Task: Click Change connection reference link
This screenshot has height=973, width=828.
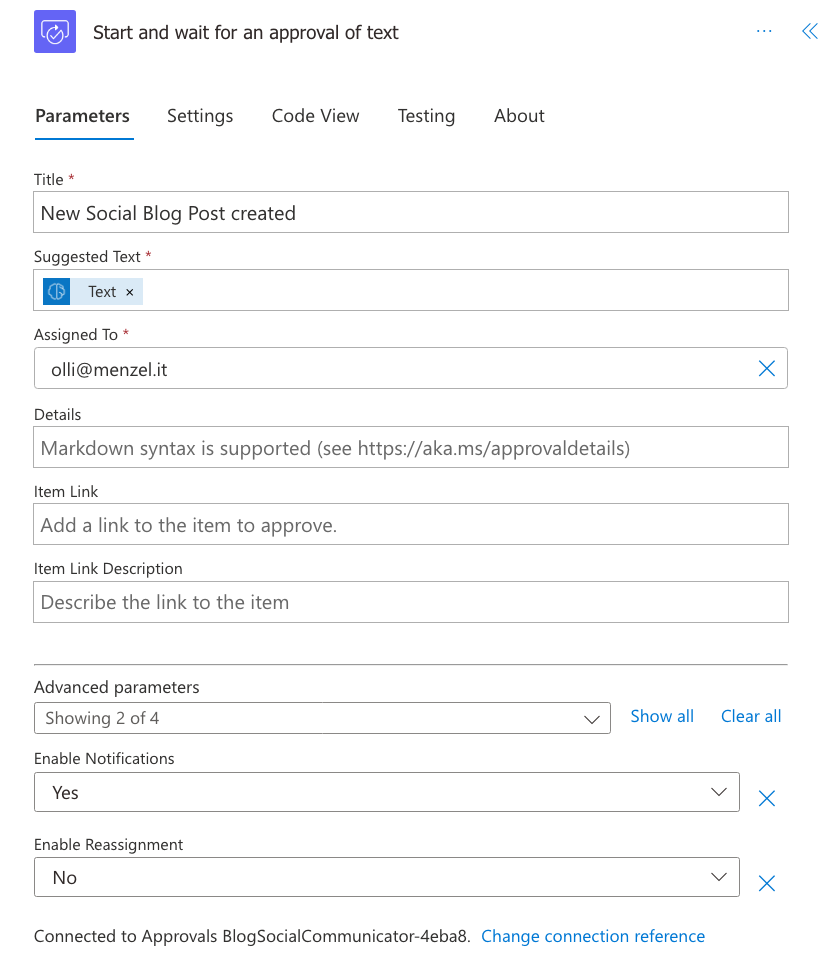Action: 593,936
